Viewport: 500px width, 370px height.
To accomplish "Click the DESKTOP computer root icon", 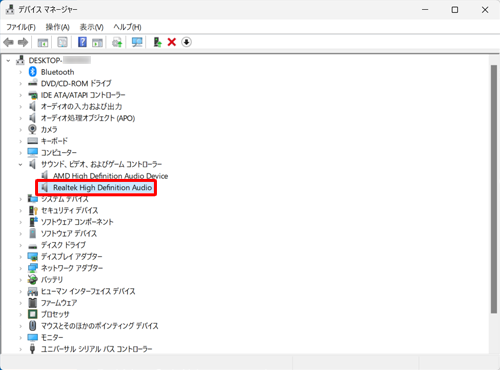I will pos(20,60).
